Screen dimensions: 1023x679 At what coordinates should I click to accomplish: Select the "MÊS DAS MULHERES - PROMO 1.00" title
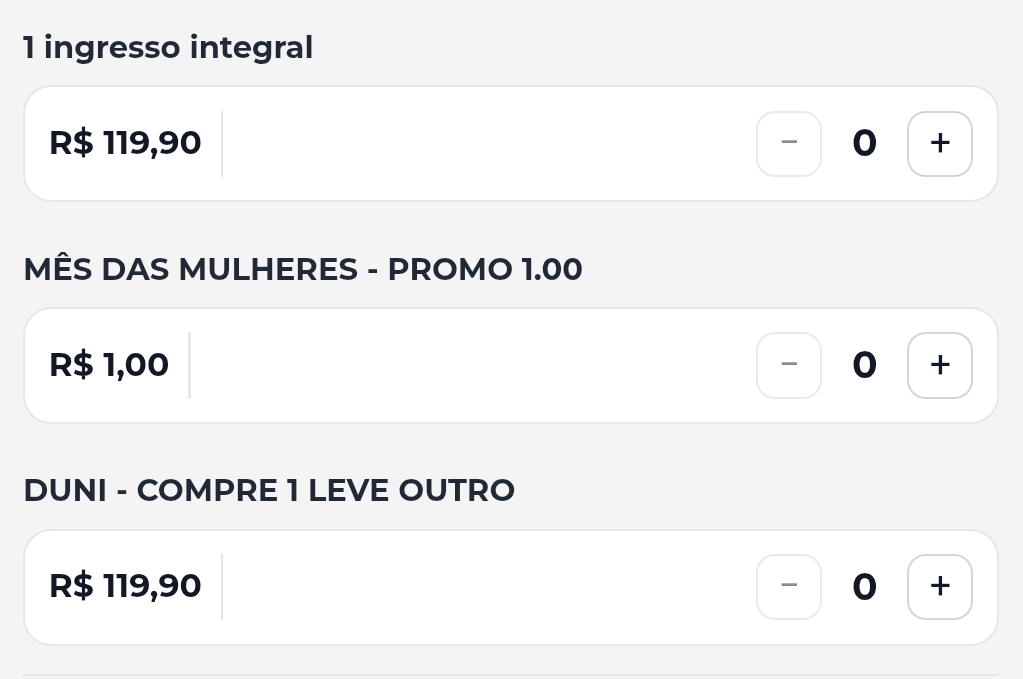pos(302,270)
